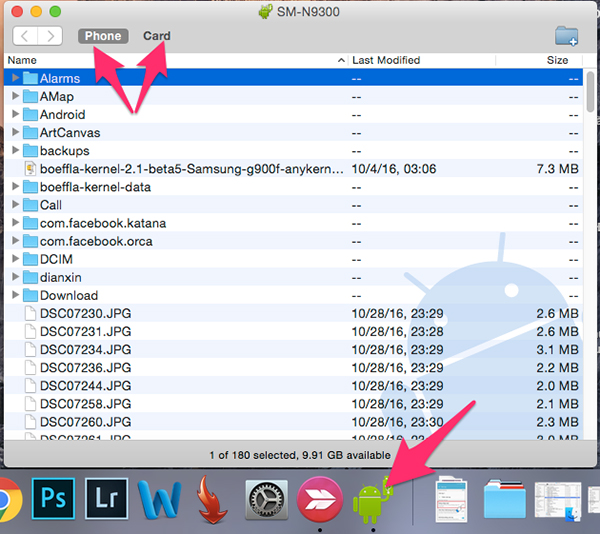Go forward with the right navigation arrow
Screen dimensions: 600x534
pyautogui.click(x=50, y=36)
